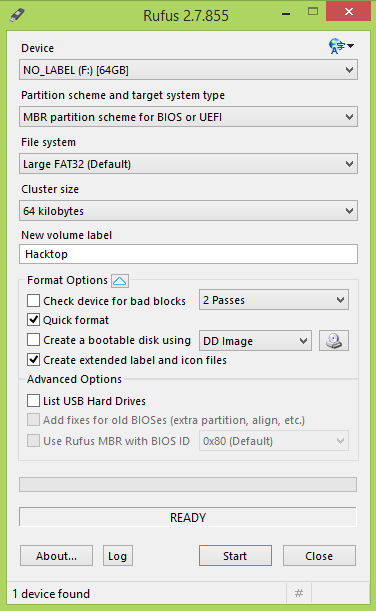
Task: Uncheck Create extended label and icon files
Action: click(34, 360)
